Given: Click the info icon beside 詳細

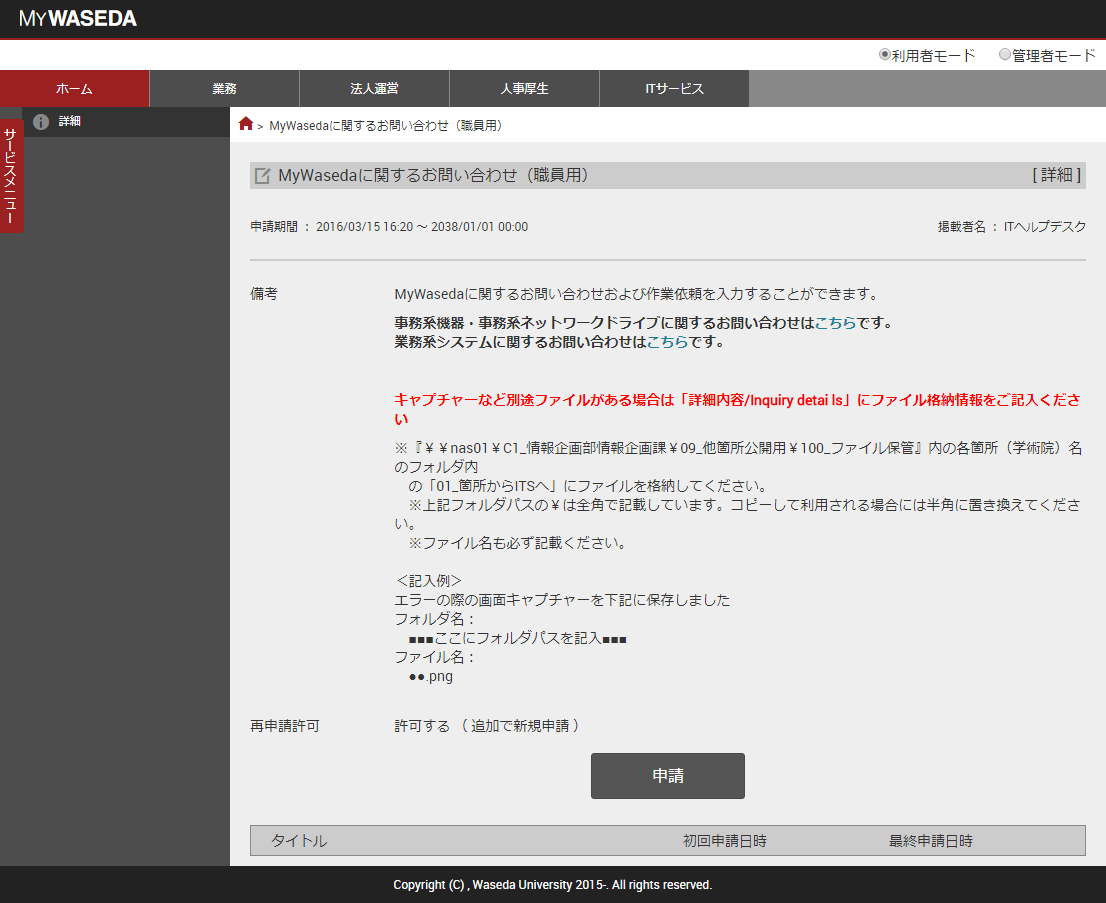Looking at the screenshot, I should click(41, 121).
